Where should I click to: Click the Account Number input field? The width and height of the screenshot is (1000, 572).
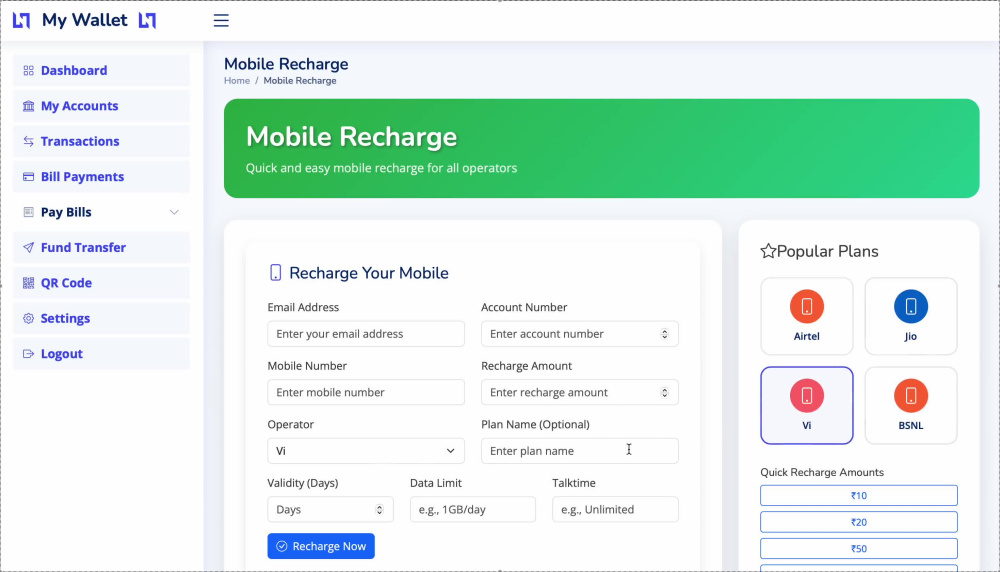point(580,334)
